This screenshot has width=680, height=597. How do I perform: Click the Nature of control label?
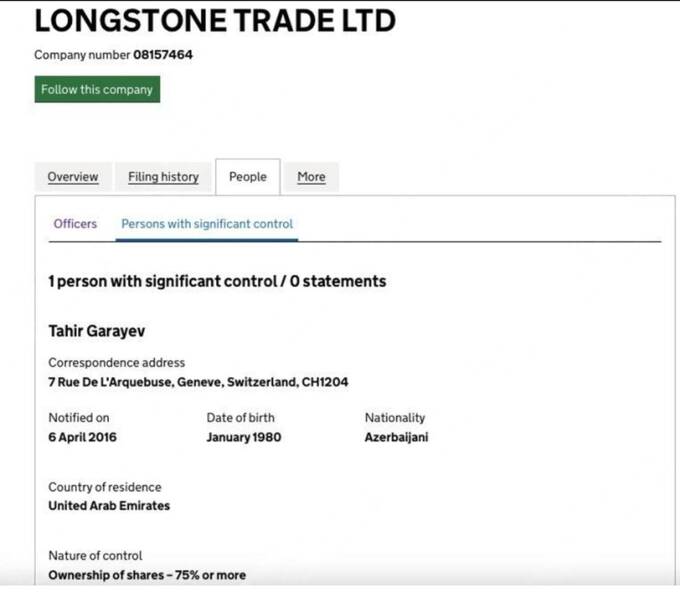coord(95,555)
